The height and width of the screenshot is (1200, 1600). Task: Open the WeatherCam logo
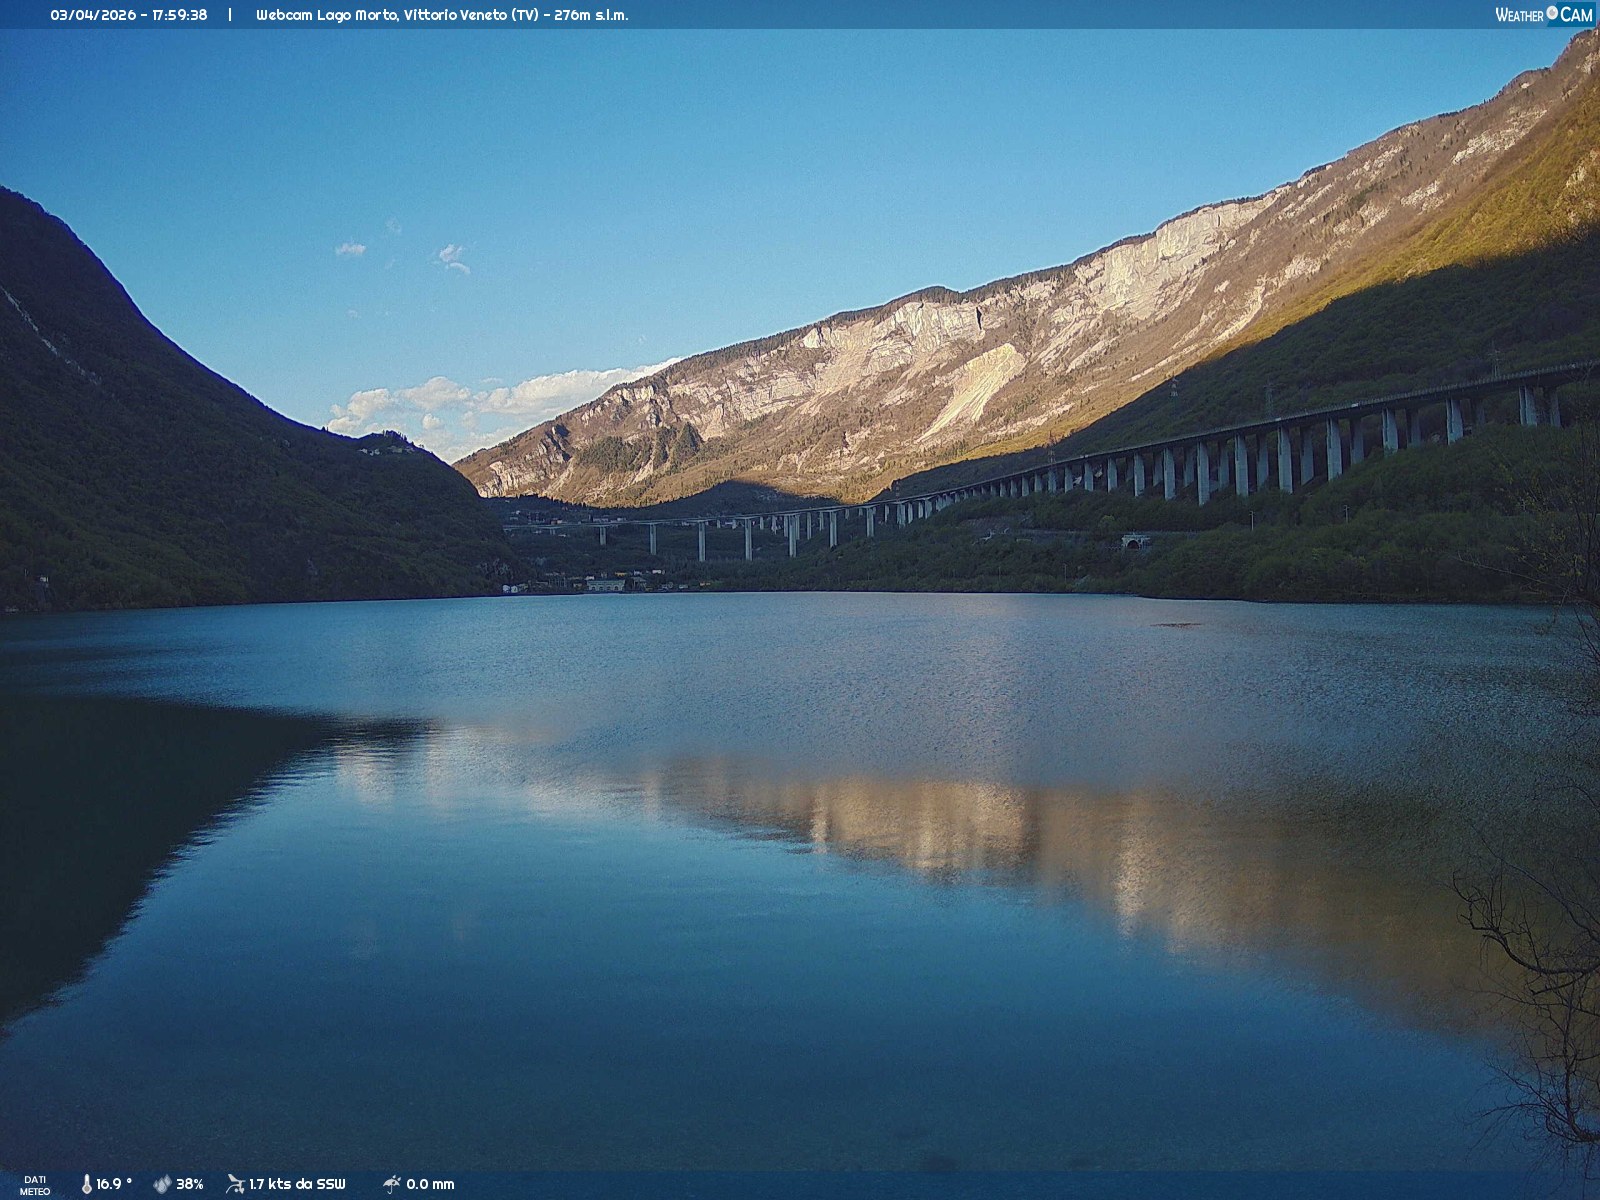click(x=1543, y=14)
